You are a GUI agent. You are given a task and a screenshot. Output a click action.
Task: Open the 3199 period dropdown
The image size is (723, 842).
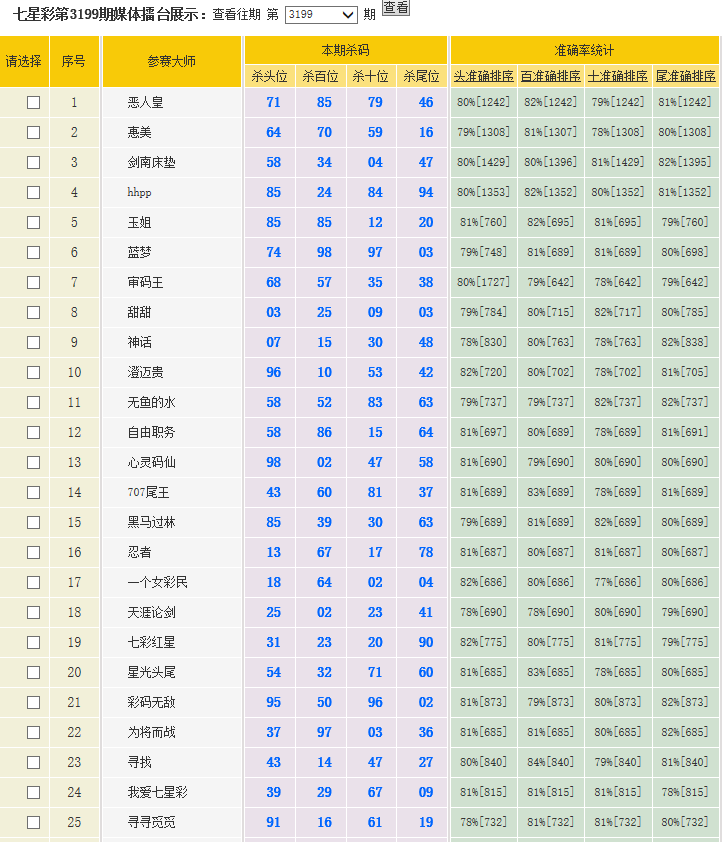pyautogui.click(x=320, y=15)
